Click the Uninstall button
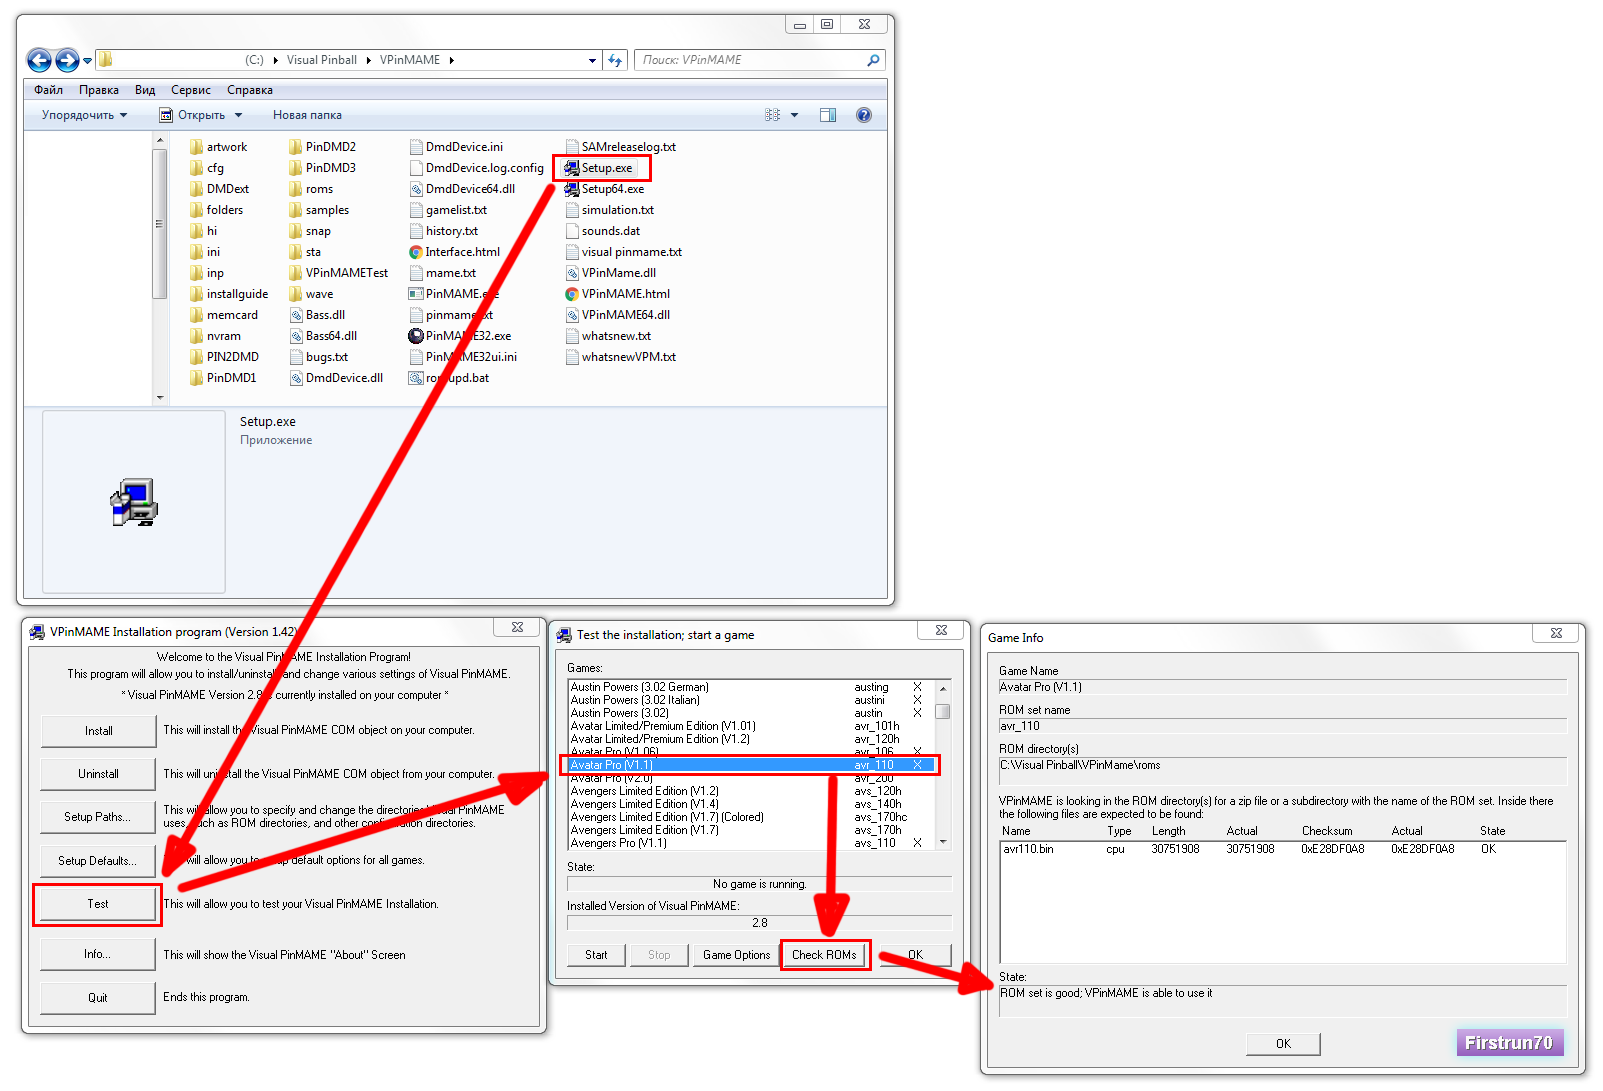Viewport: 1603px width, 1091px height. point(98,774)
